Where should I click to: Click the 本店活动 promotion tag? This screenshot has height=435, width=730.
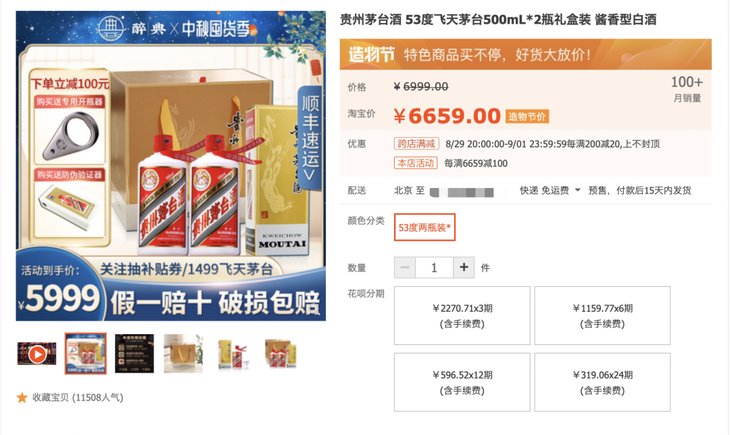click(x=416, y=163)
